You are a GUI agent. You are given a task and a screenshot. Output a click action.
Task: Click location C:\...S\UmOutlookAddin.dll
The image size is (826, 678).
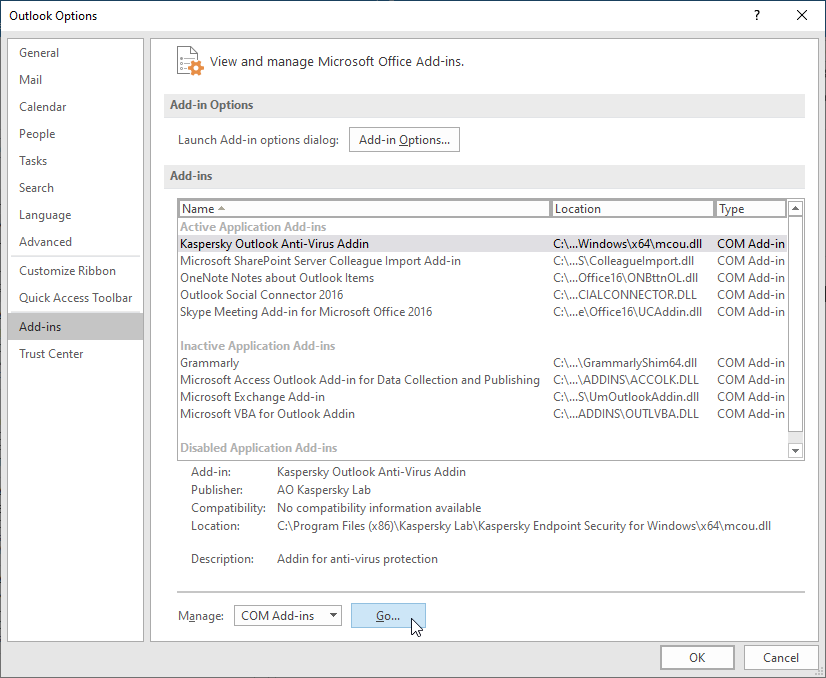(626, 397)
